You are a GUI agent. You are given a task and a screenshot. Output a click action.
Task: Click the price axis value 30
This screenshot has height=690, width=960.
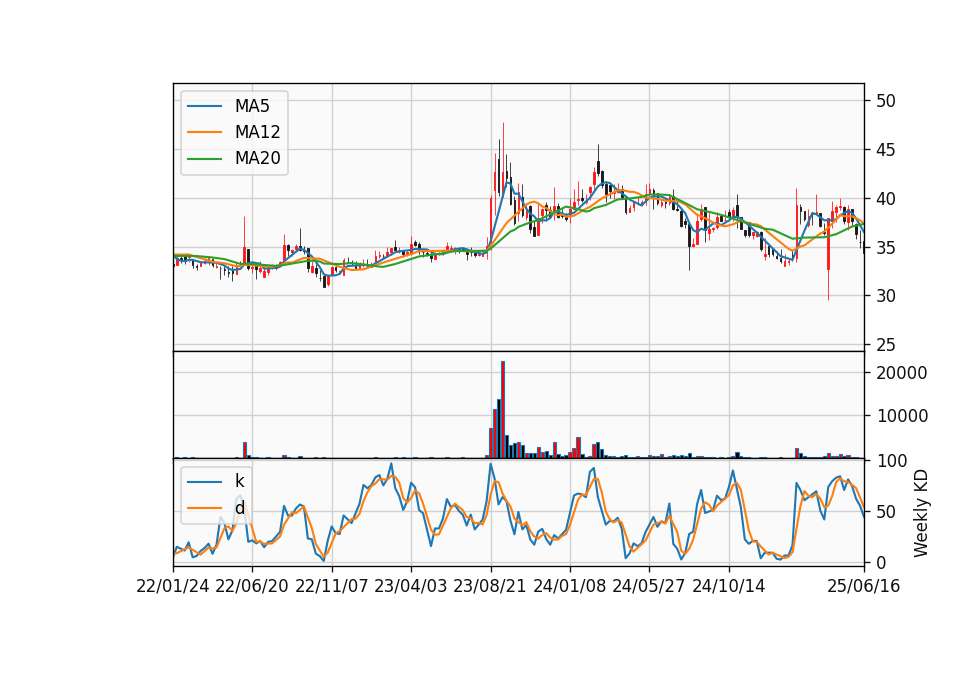(x=885, y=296)
